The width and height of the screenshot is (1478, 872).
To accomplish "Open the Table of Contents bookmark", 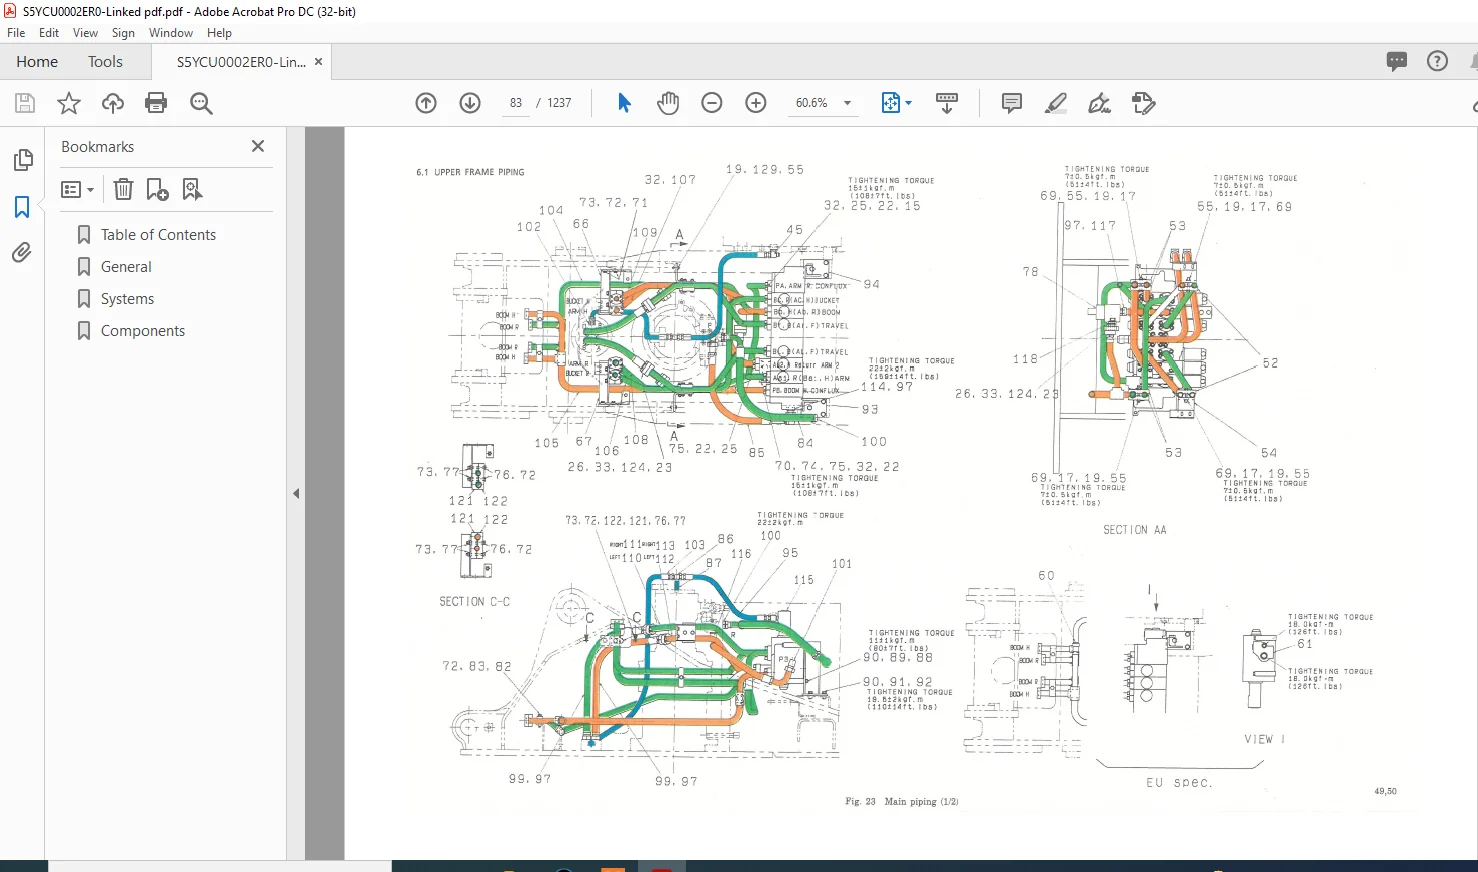I will tap(158, 235).
